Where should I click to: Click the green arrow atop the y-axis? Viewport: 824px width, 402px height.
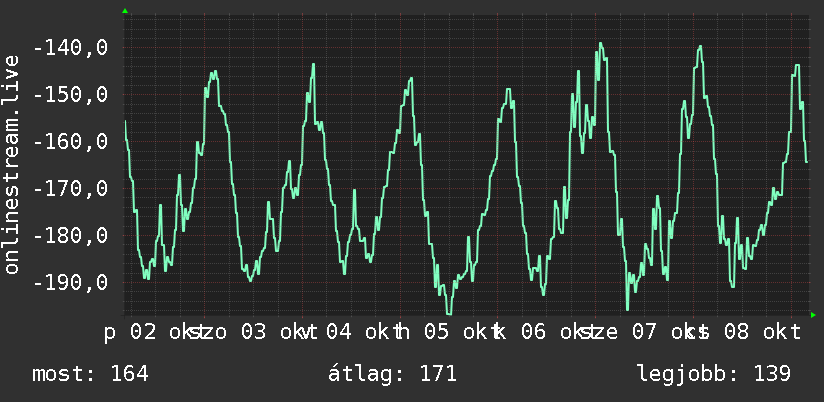(125, 11)
